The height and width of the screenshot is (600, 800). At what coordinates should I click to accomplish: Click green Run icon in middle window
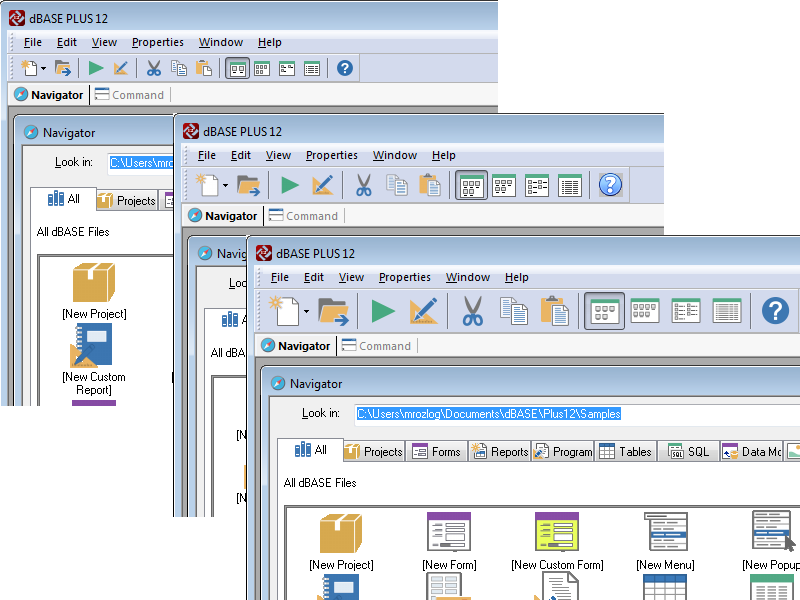tap(290, 185)
